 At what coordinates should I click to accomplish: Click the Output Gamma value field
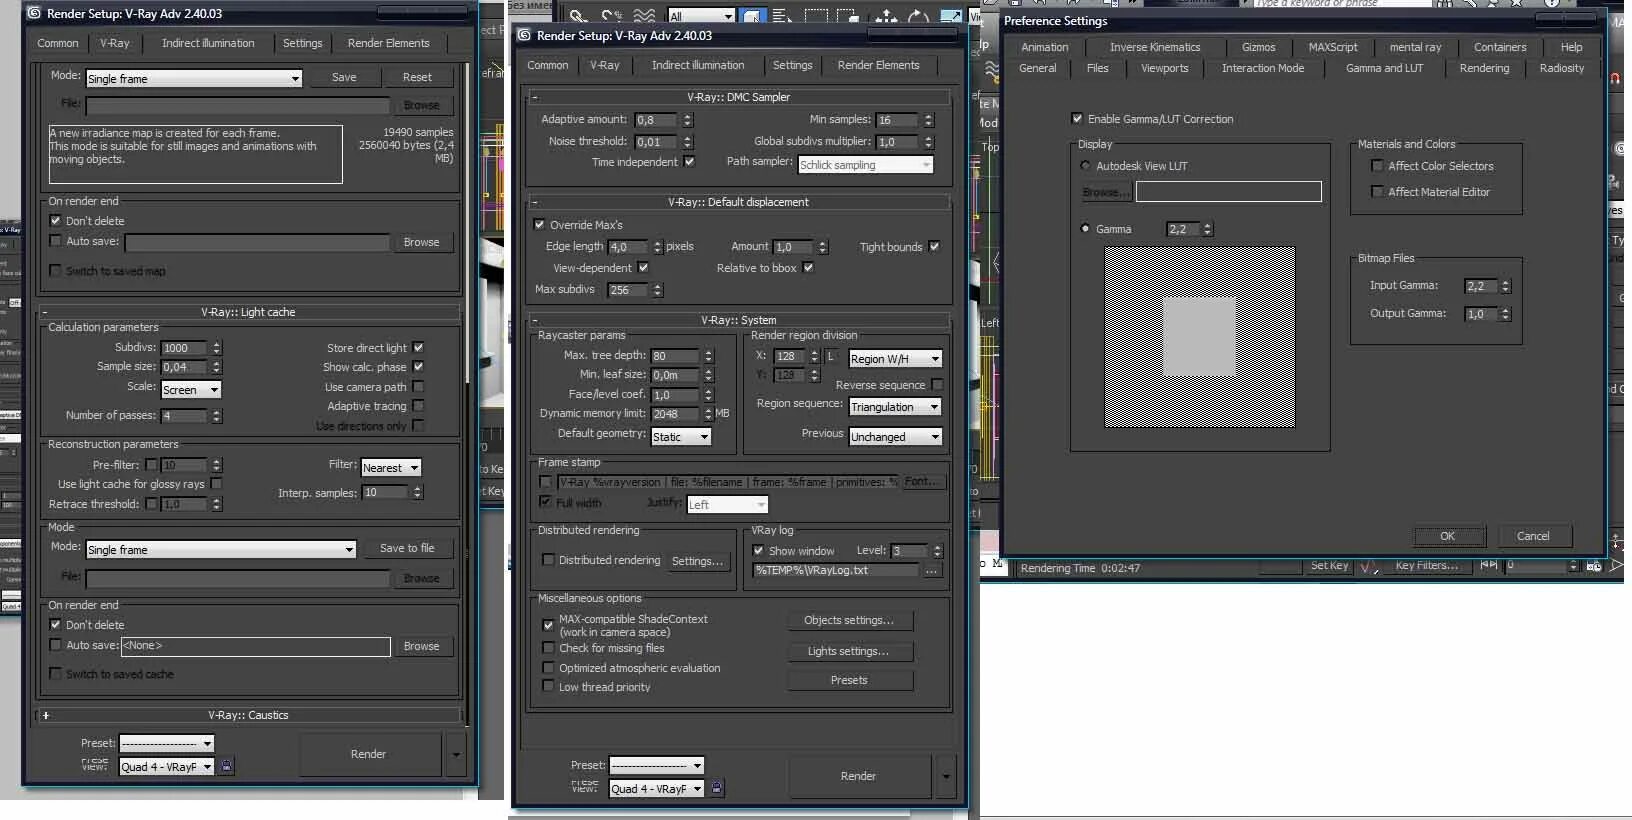pyautogui.click(x=1481, y=314)
